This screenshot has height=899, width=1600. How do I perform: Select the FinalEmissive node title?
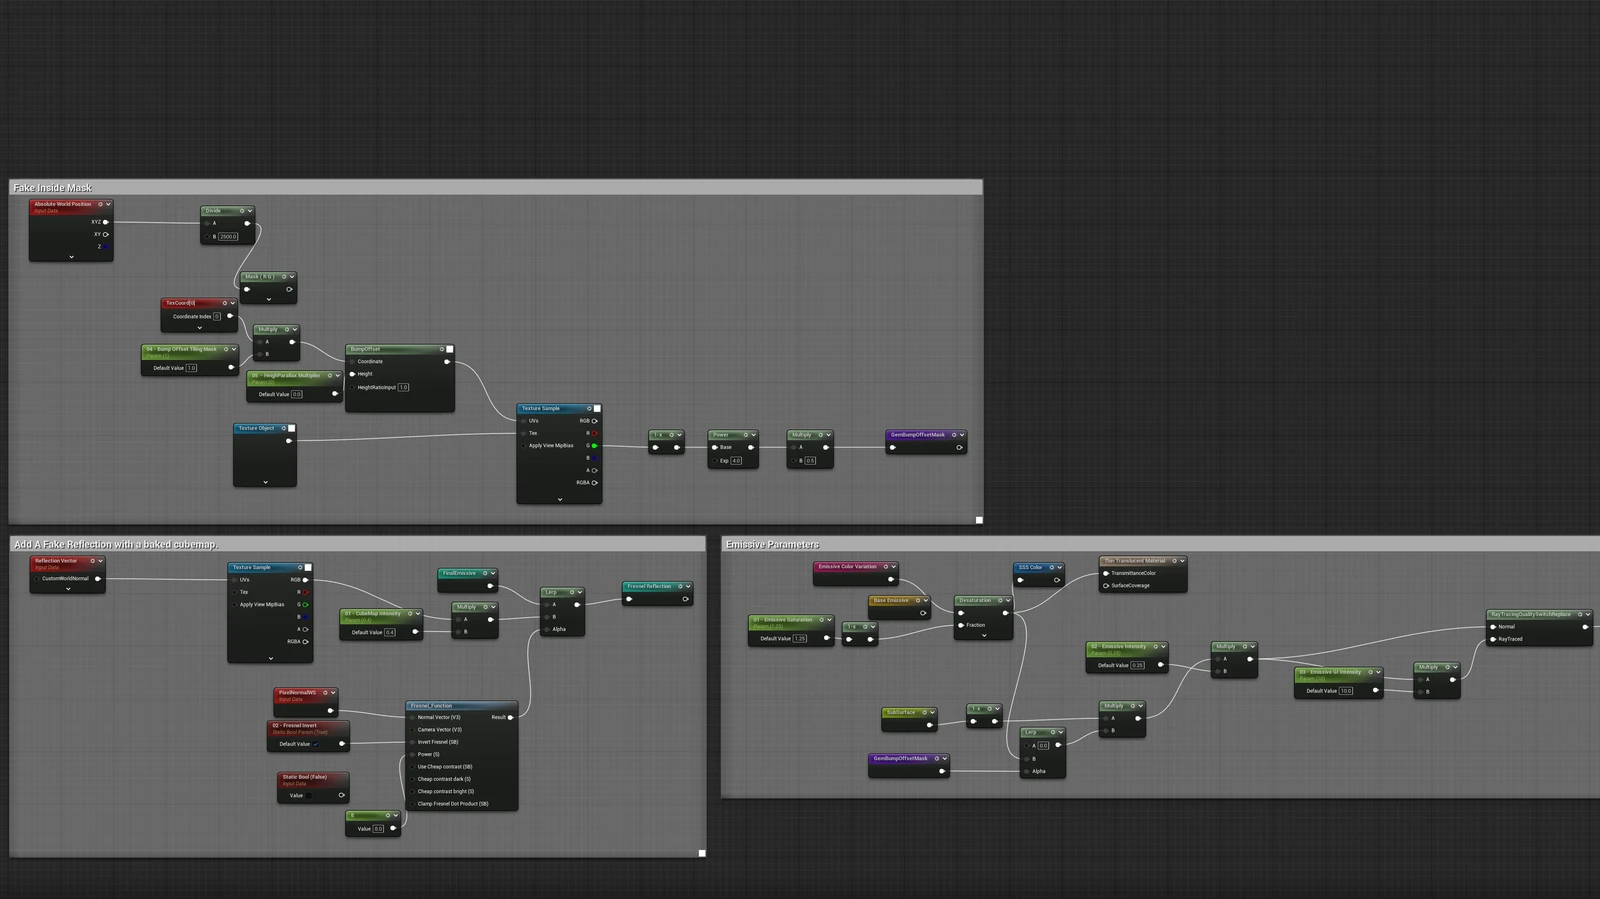[459, 574]
